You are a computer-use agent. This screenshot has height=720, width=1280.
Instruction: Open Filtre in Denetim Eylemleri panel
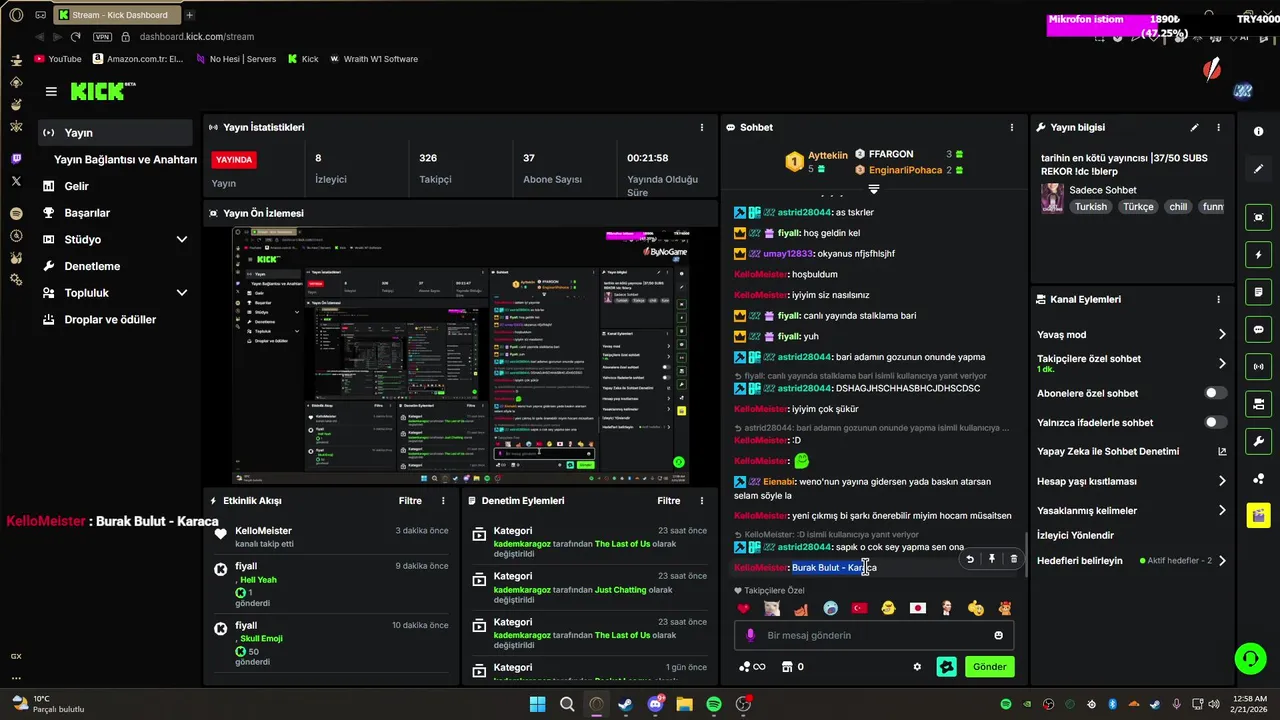[x=669, y=501]
